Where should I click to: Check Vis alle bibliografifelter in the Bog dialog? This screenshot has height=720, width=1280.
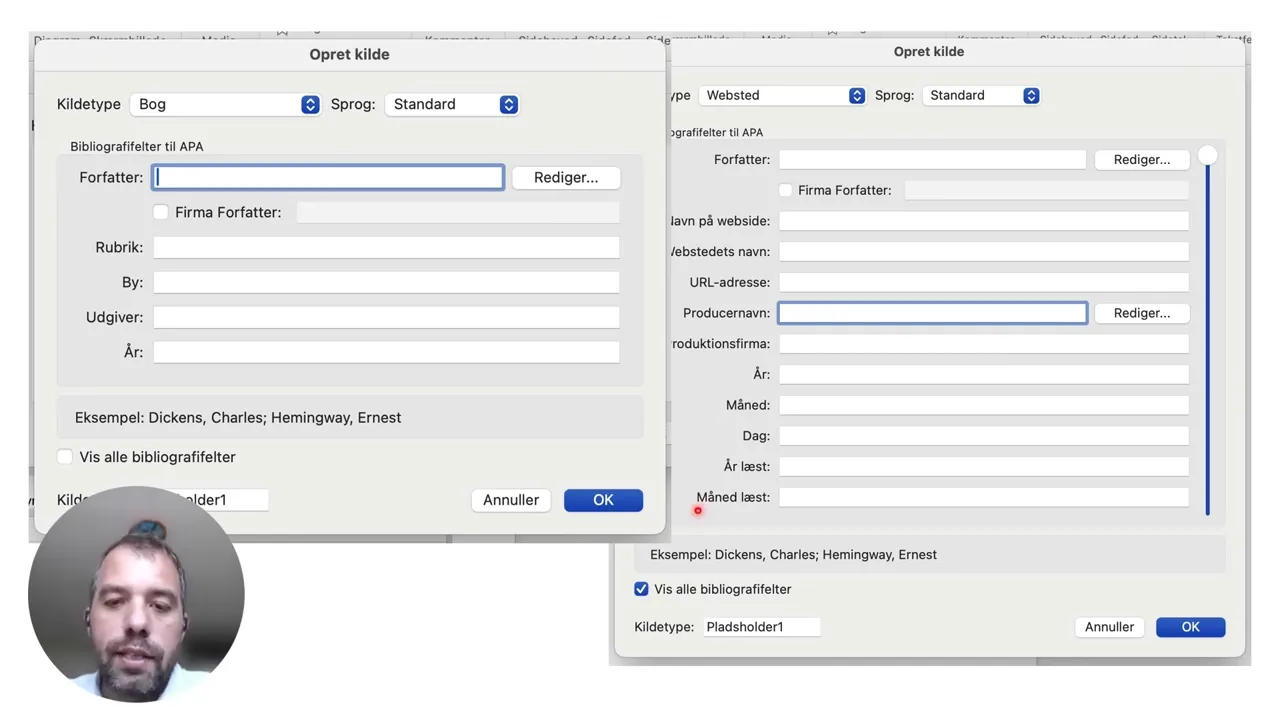click(65, 457)
